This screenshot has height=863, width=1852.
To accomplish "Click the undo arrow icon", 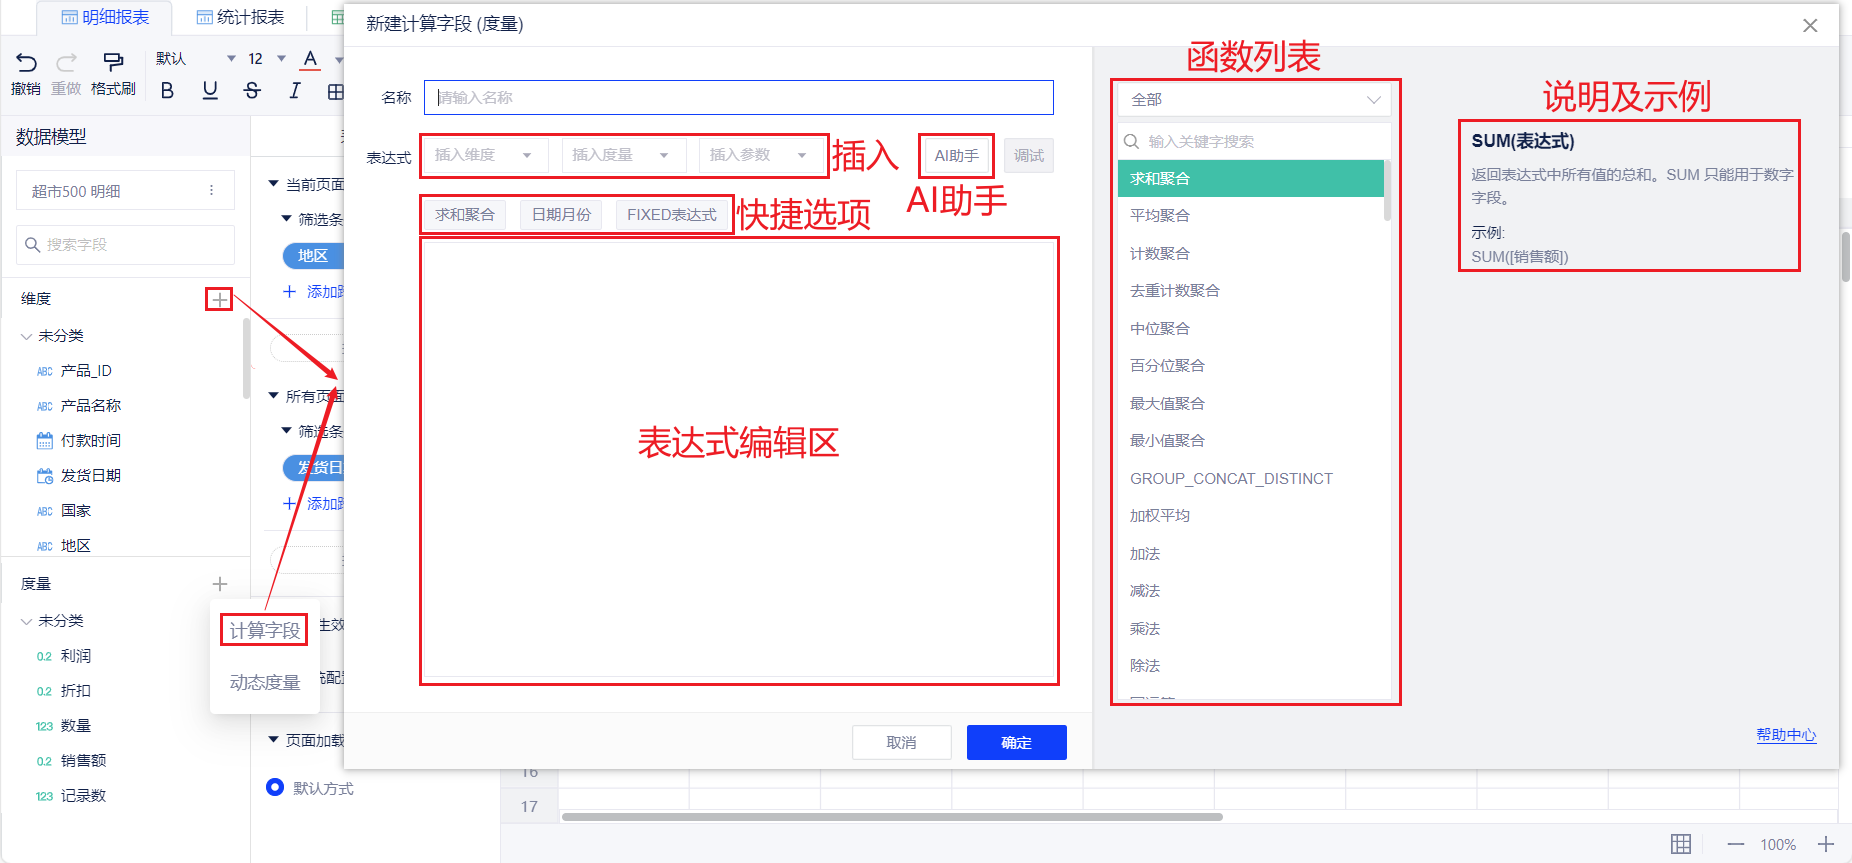I will pos(26,62).
